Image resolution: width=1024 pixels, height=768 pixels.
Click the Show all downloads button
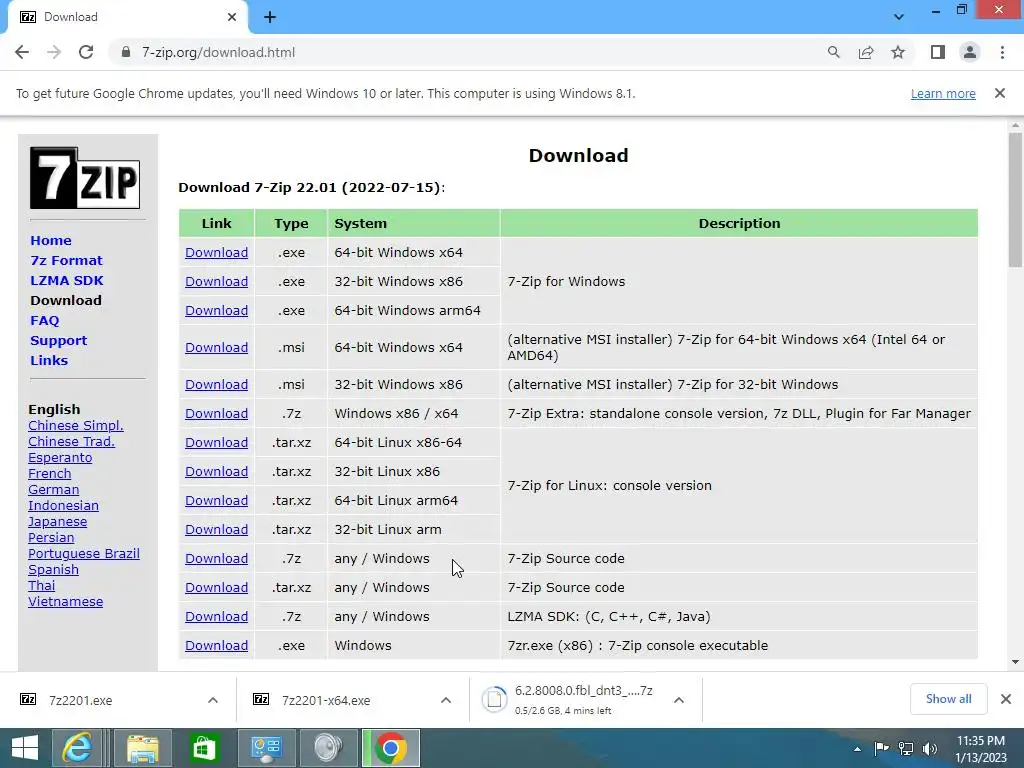pos(948,699)
